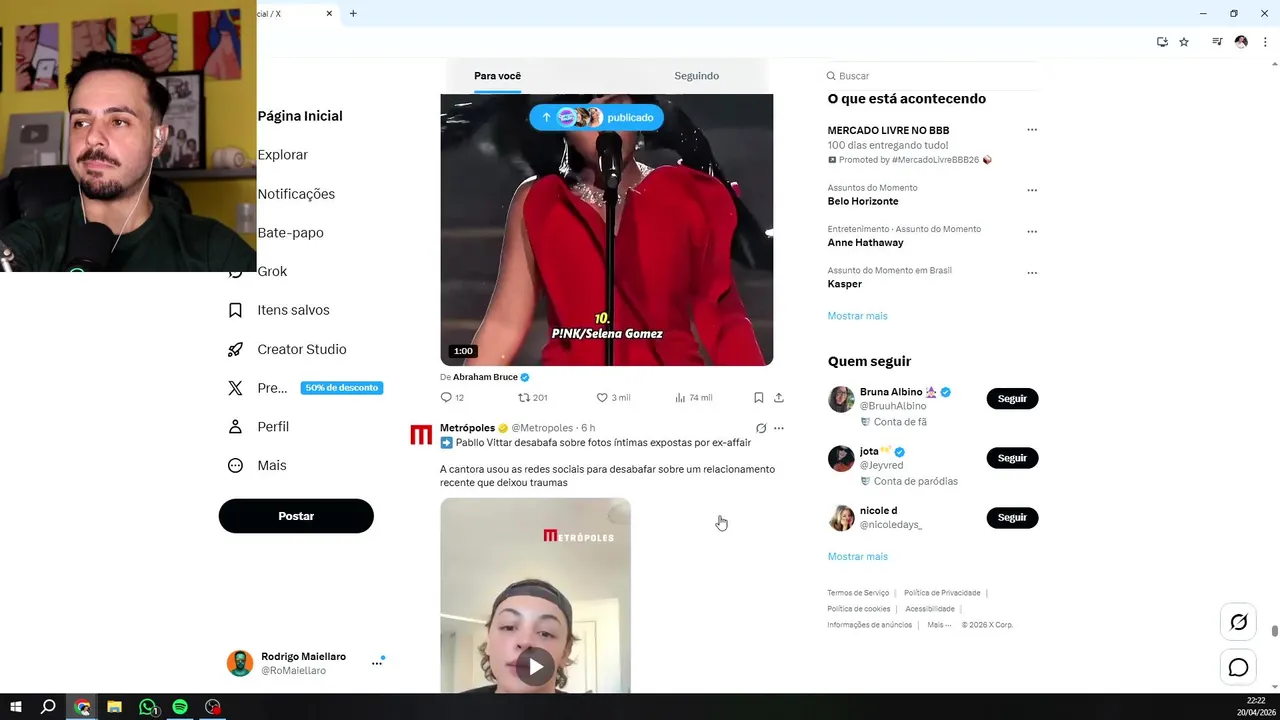Open Política de cookies link
The width and height of the screenshot is (1280, 720).
click(x=858, y=609)
